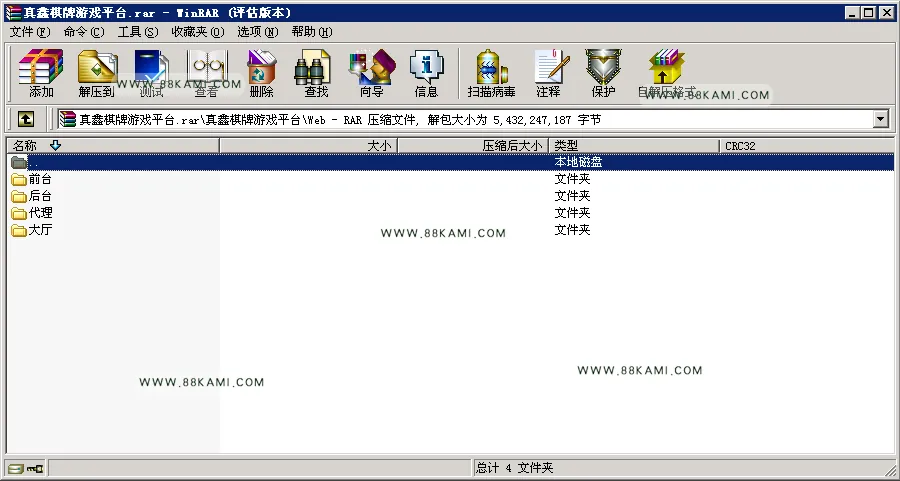
Task: Show archive 信息 (Info) icon
Action: pos(426,73)
